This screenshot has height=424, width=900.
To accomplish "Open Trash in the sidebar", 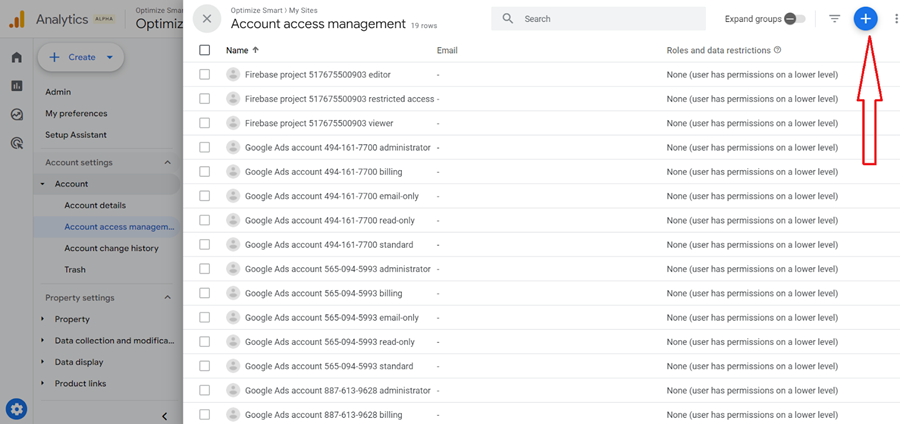I will pyautogui.click(x=75, y=270).
